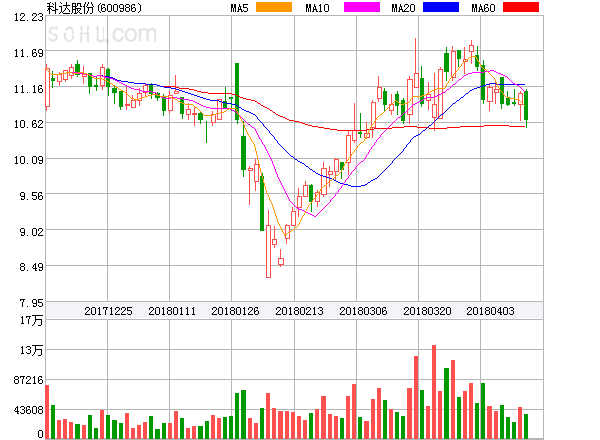The width and height of the screenshot is (600, 440).
Task: Select the 9.02 price axis label
Action: click(31, 232)
